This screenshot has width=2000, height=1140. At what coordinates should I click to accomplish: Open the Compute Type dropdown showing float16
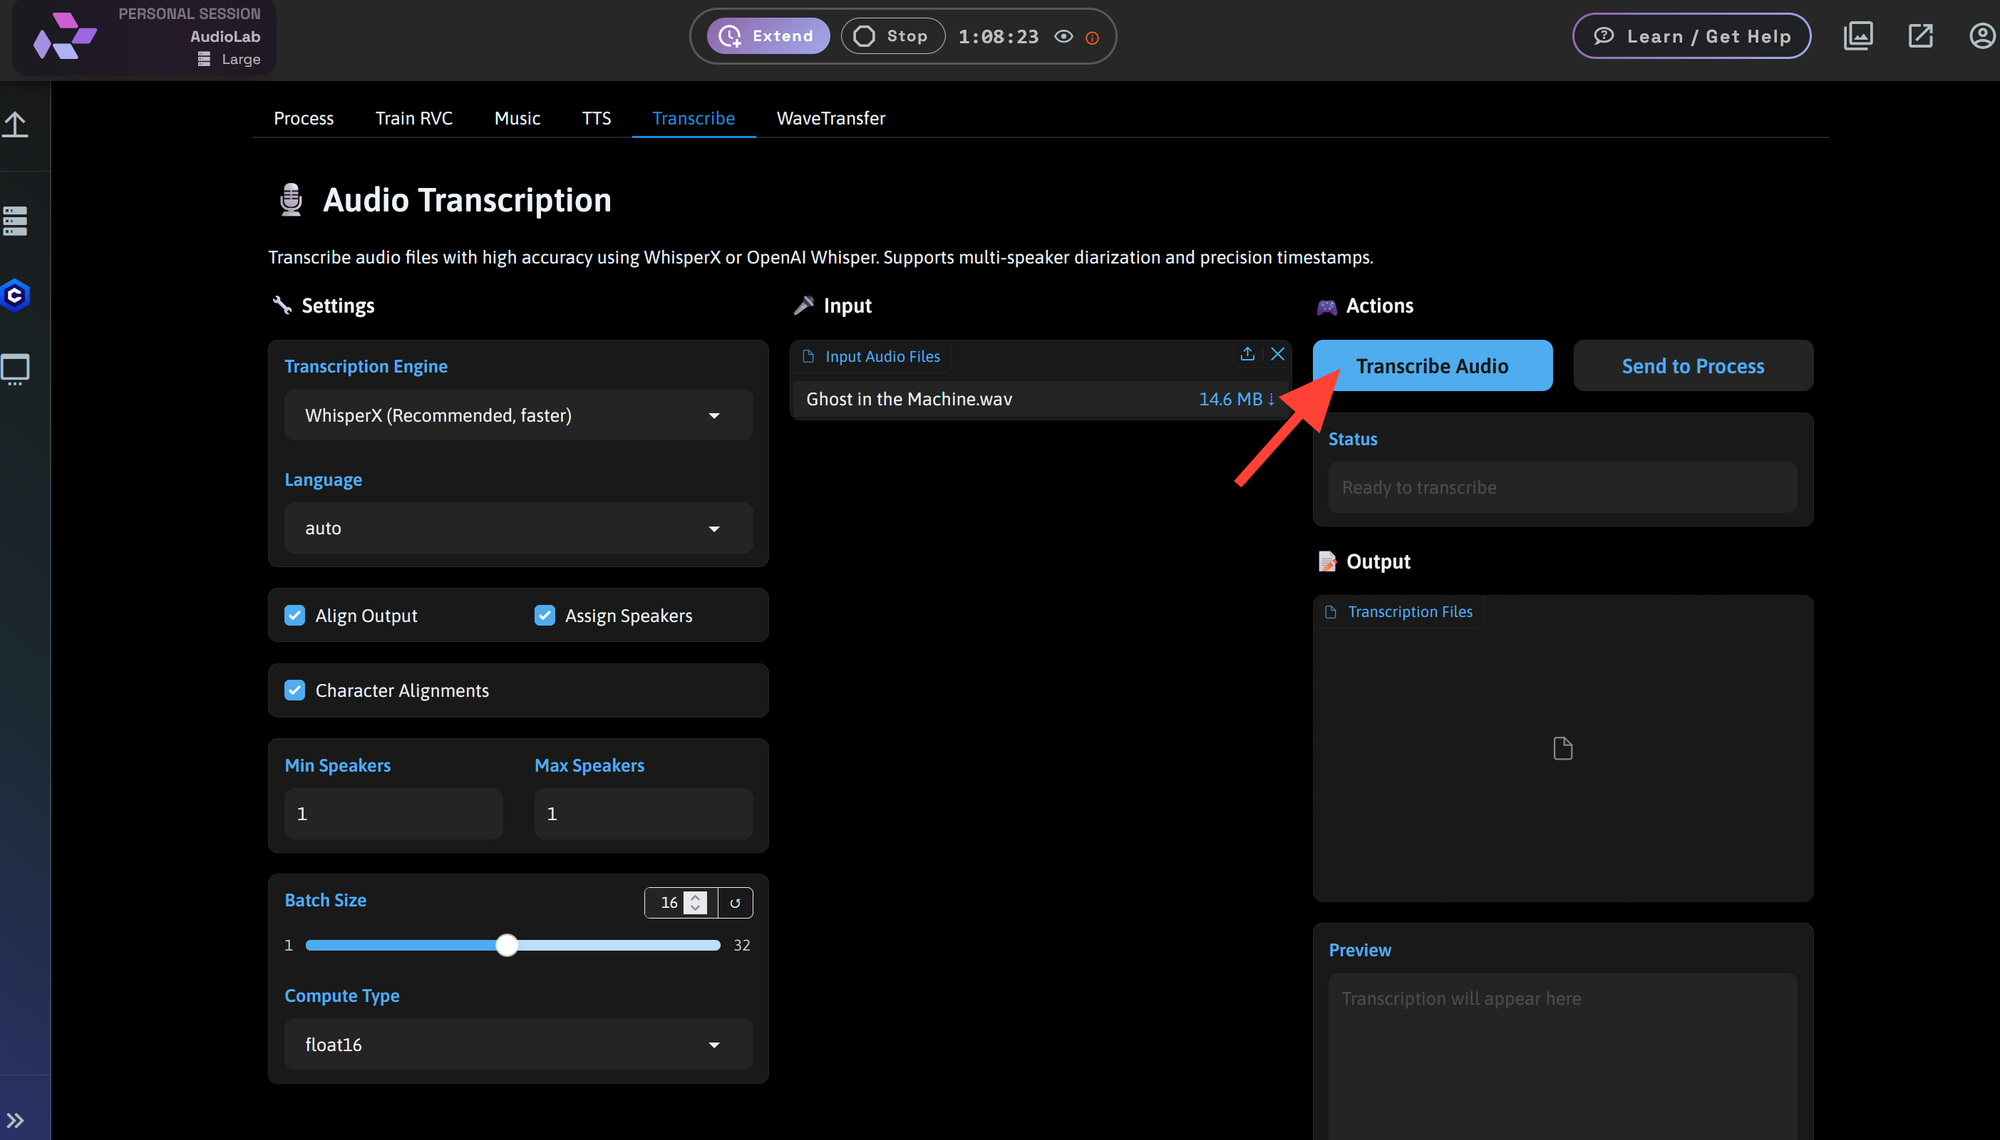click(x=518, y=1044)
